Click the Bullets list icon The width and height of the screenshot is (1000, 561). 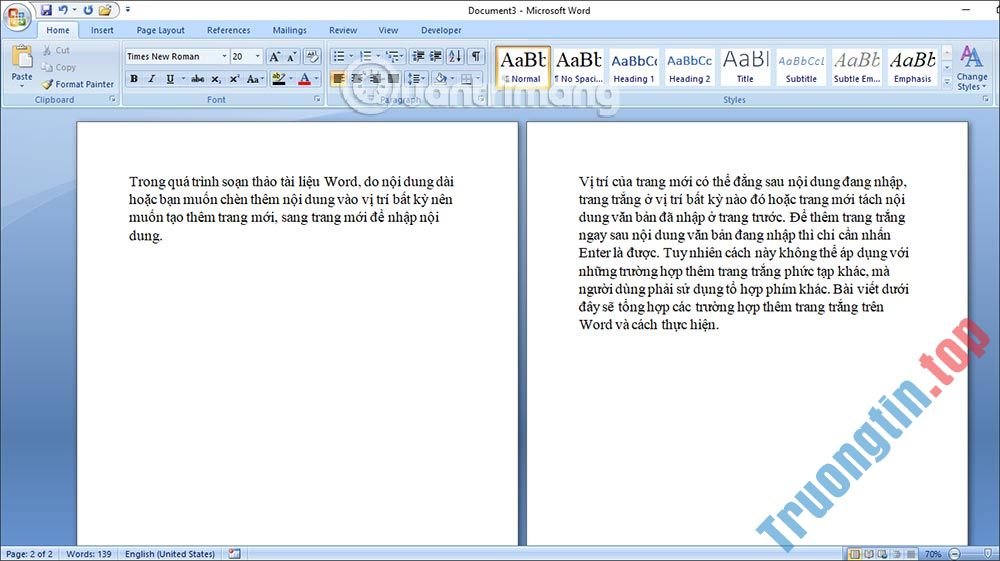pos(339,56)
